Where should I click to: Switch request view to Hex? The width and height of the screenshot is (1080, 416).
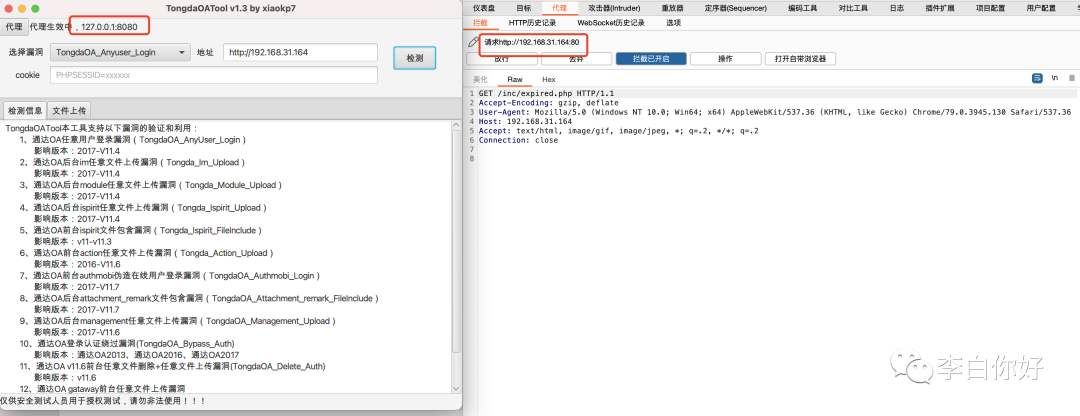coord(549,80)
